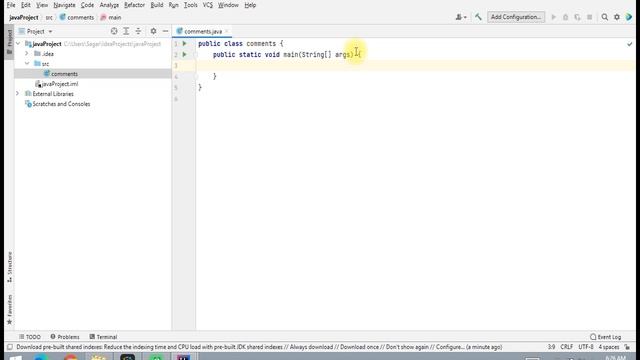Open the TODO tool window
Viewport: 640px width, 360px height.
point(29,337)
